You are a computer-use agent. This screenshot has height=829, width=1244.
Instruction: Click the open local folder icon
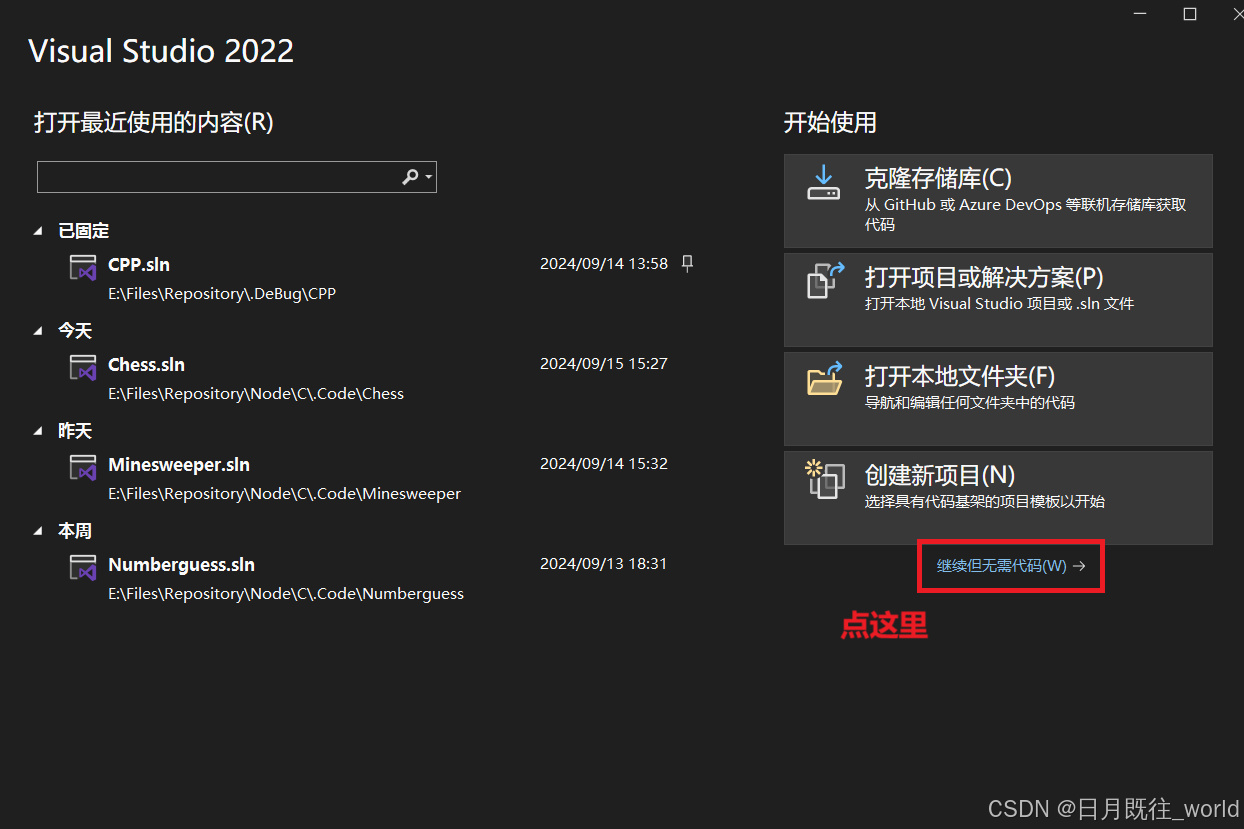click(x=826, y=379)
